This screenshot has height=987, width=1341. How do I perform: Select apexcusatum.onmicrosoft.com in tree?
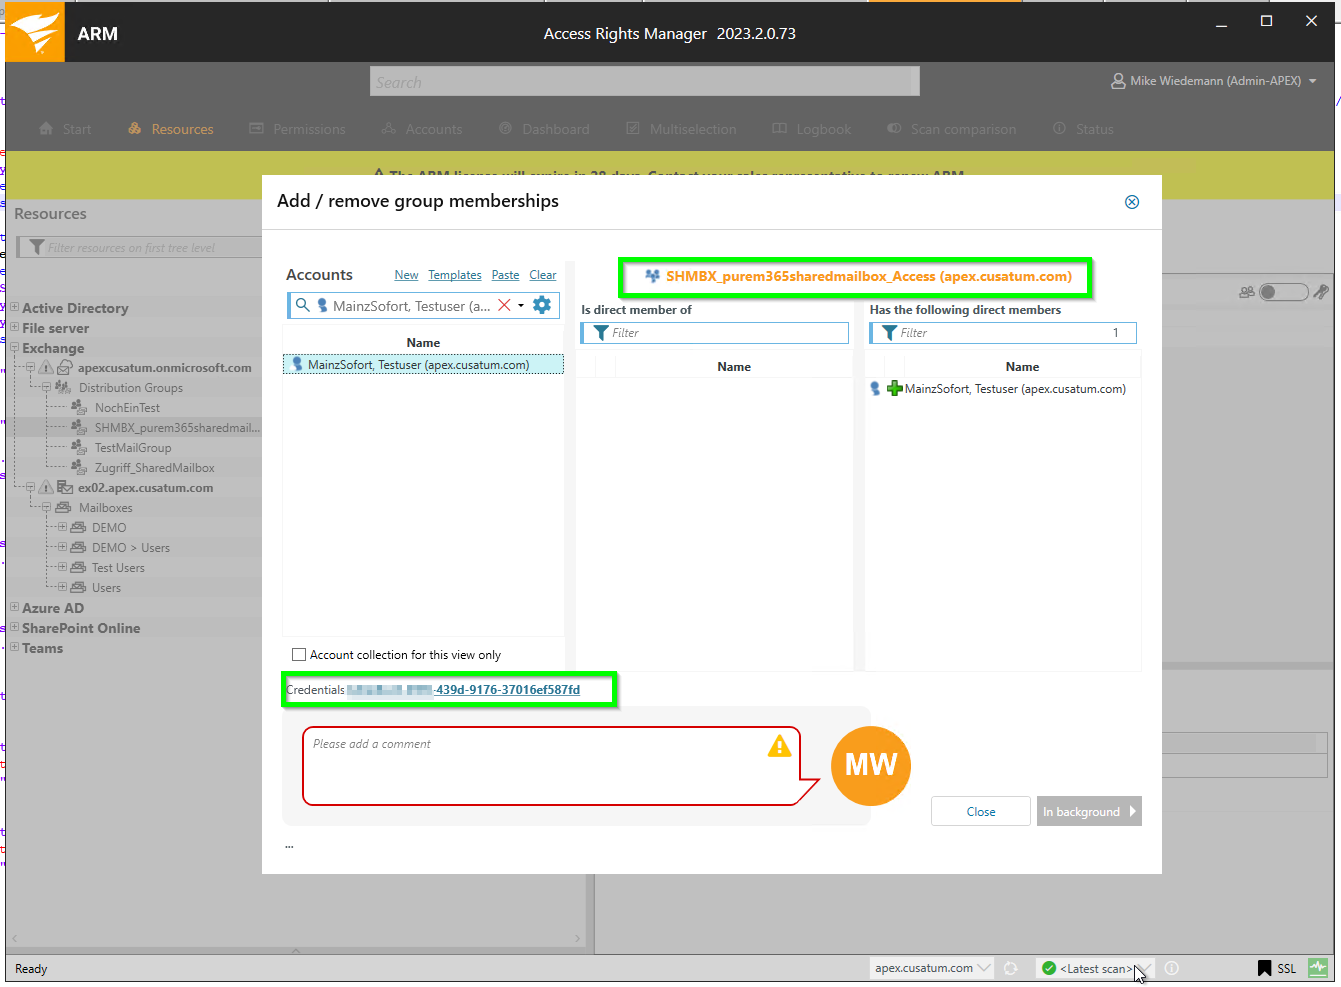[x=164, y=368]
